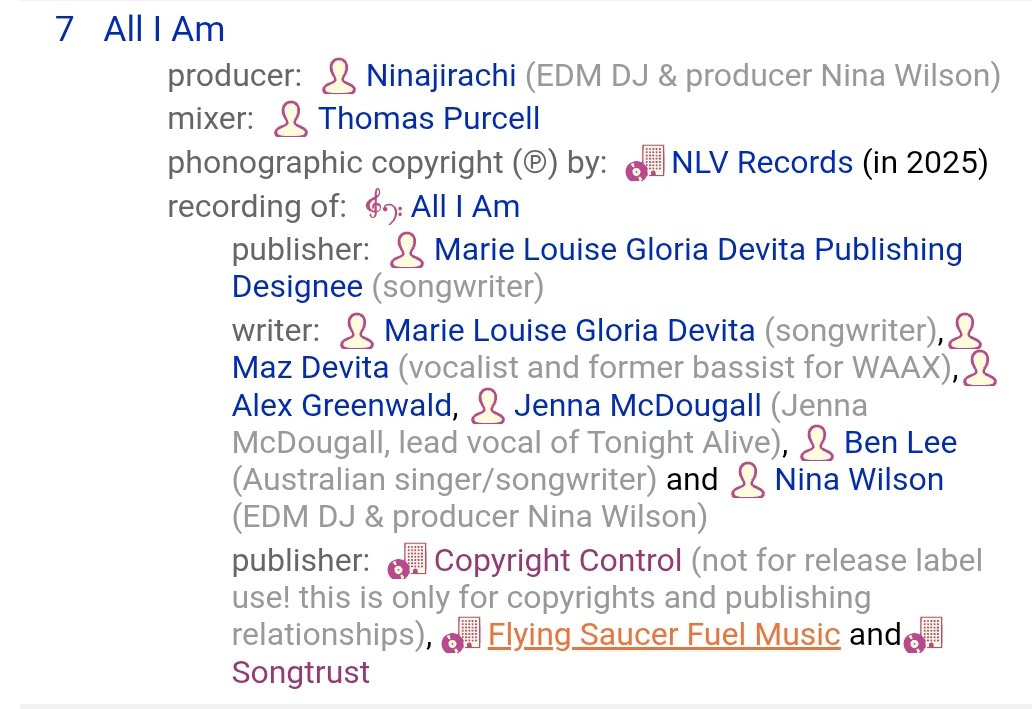Open the Thomas Purcell mixer link
1032x709 pixels.
pos(429,118)
